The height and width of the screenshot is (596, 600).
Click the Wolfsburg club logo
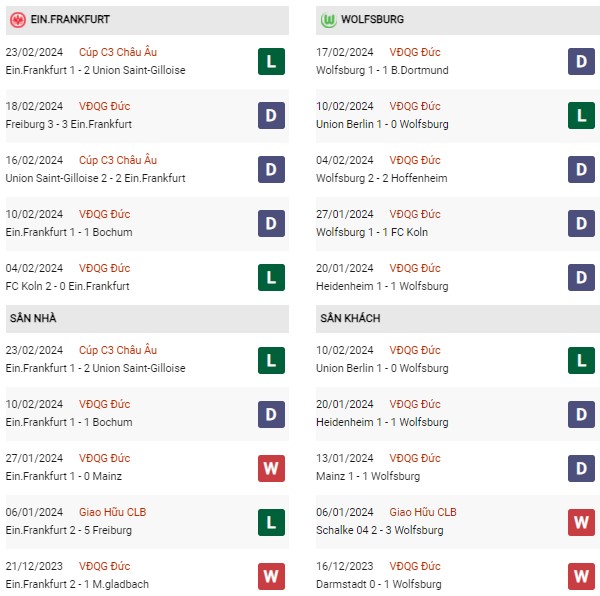(328, 20)
